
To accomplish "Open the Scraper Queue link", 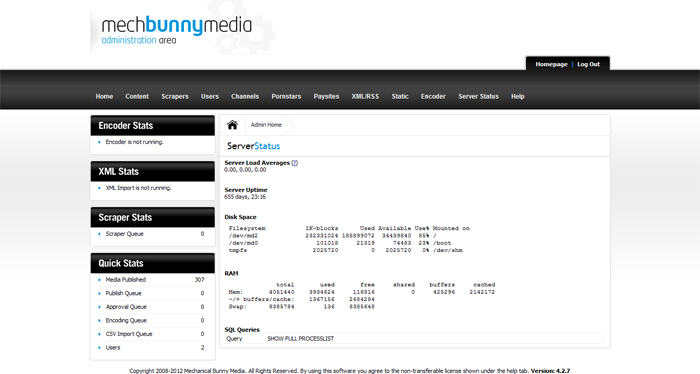I will click(125, 234).
